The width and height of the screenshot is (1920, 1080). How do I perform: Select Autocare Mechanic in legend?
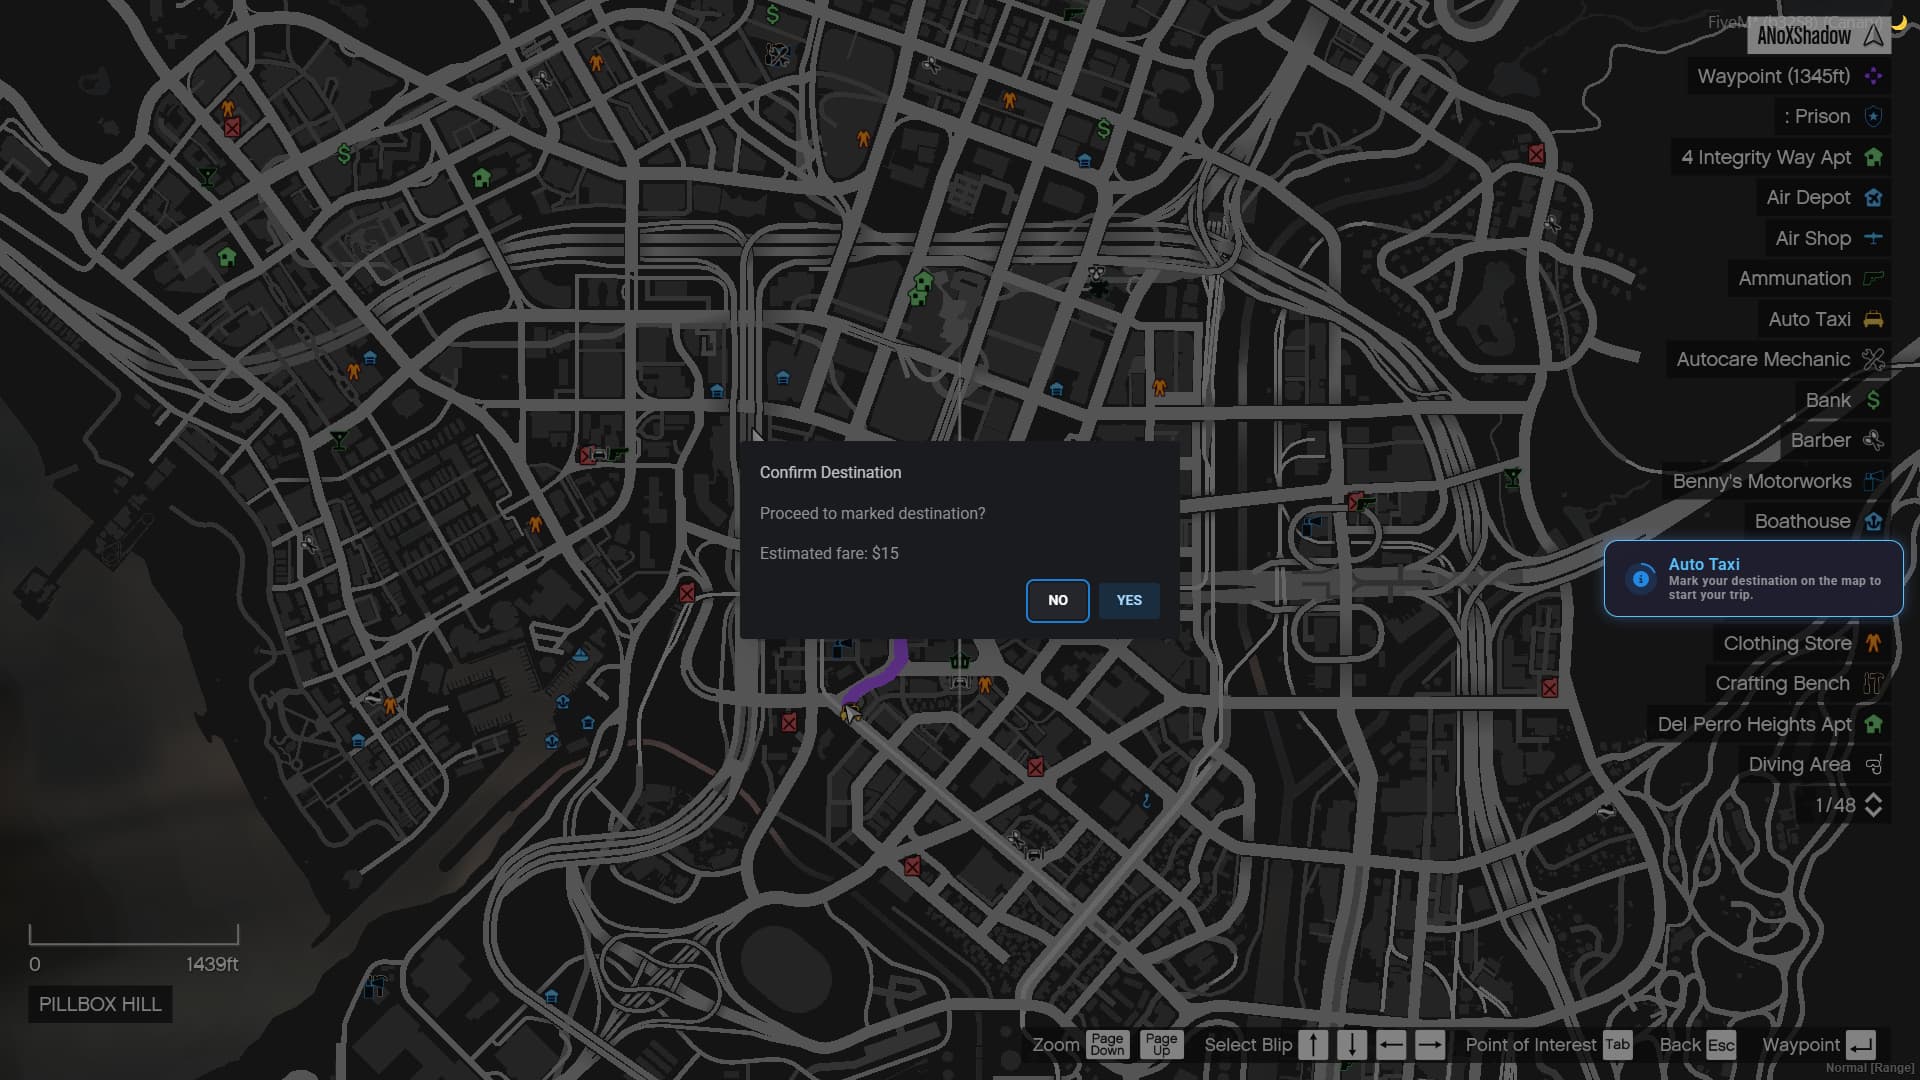point(1778,359)
